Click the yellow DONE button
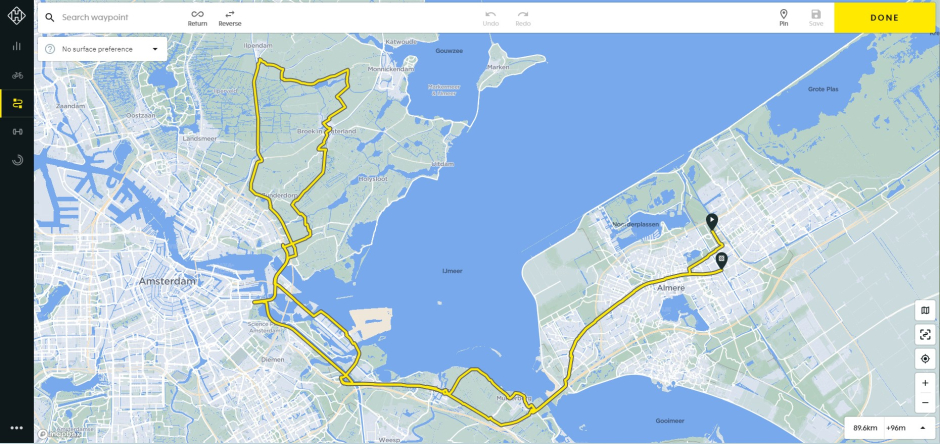Screen dimensions: 940x444 (x=885, y=18)
